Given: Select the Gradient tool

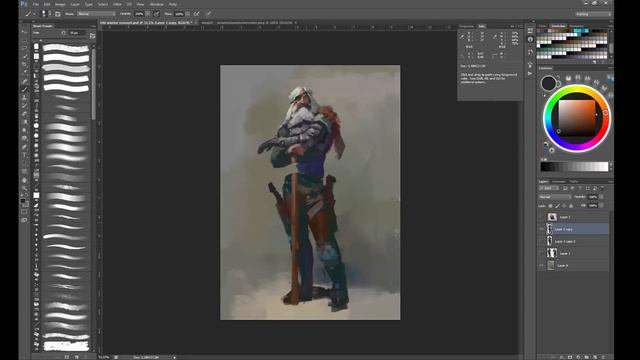Looking at the screenshot, I should [24, 122].
